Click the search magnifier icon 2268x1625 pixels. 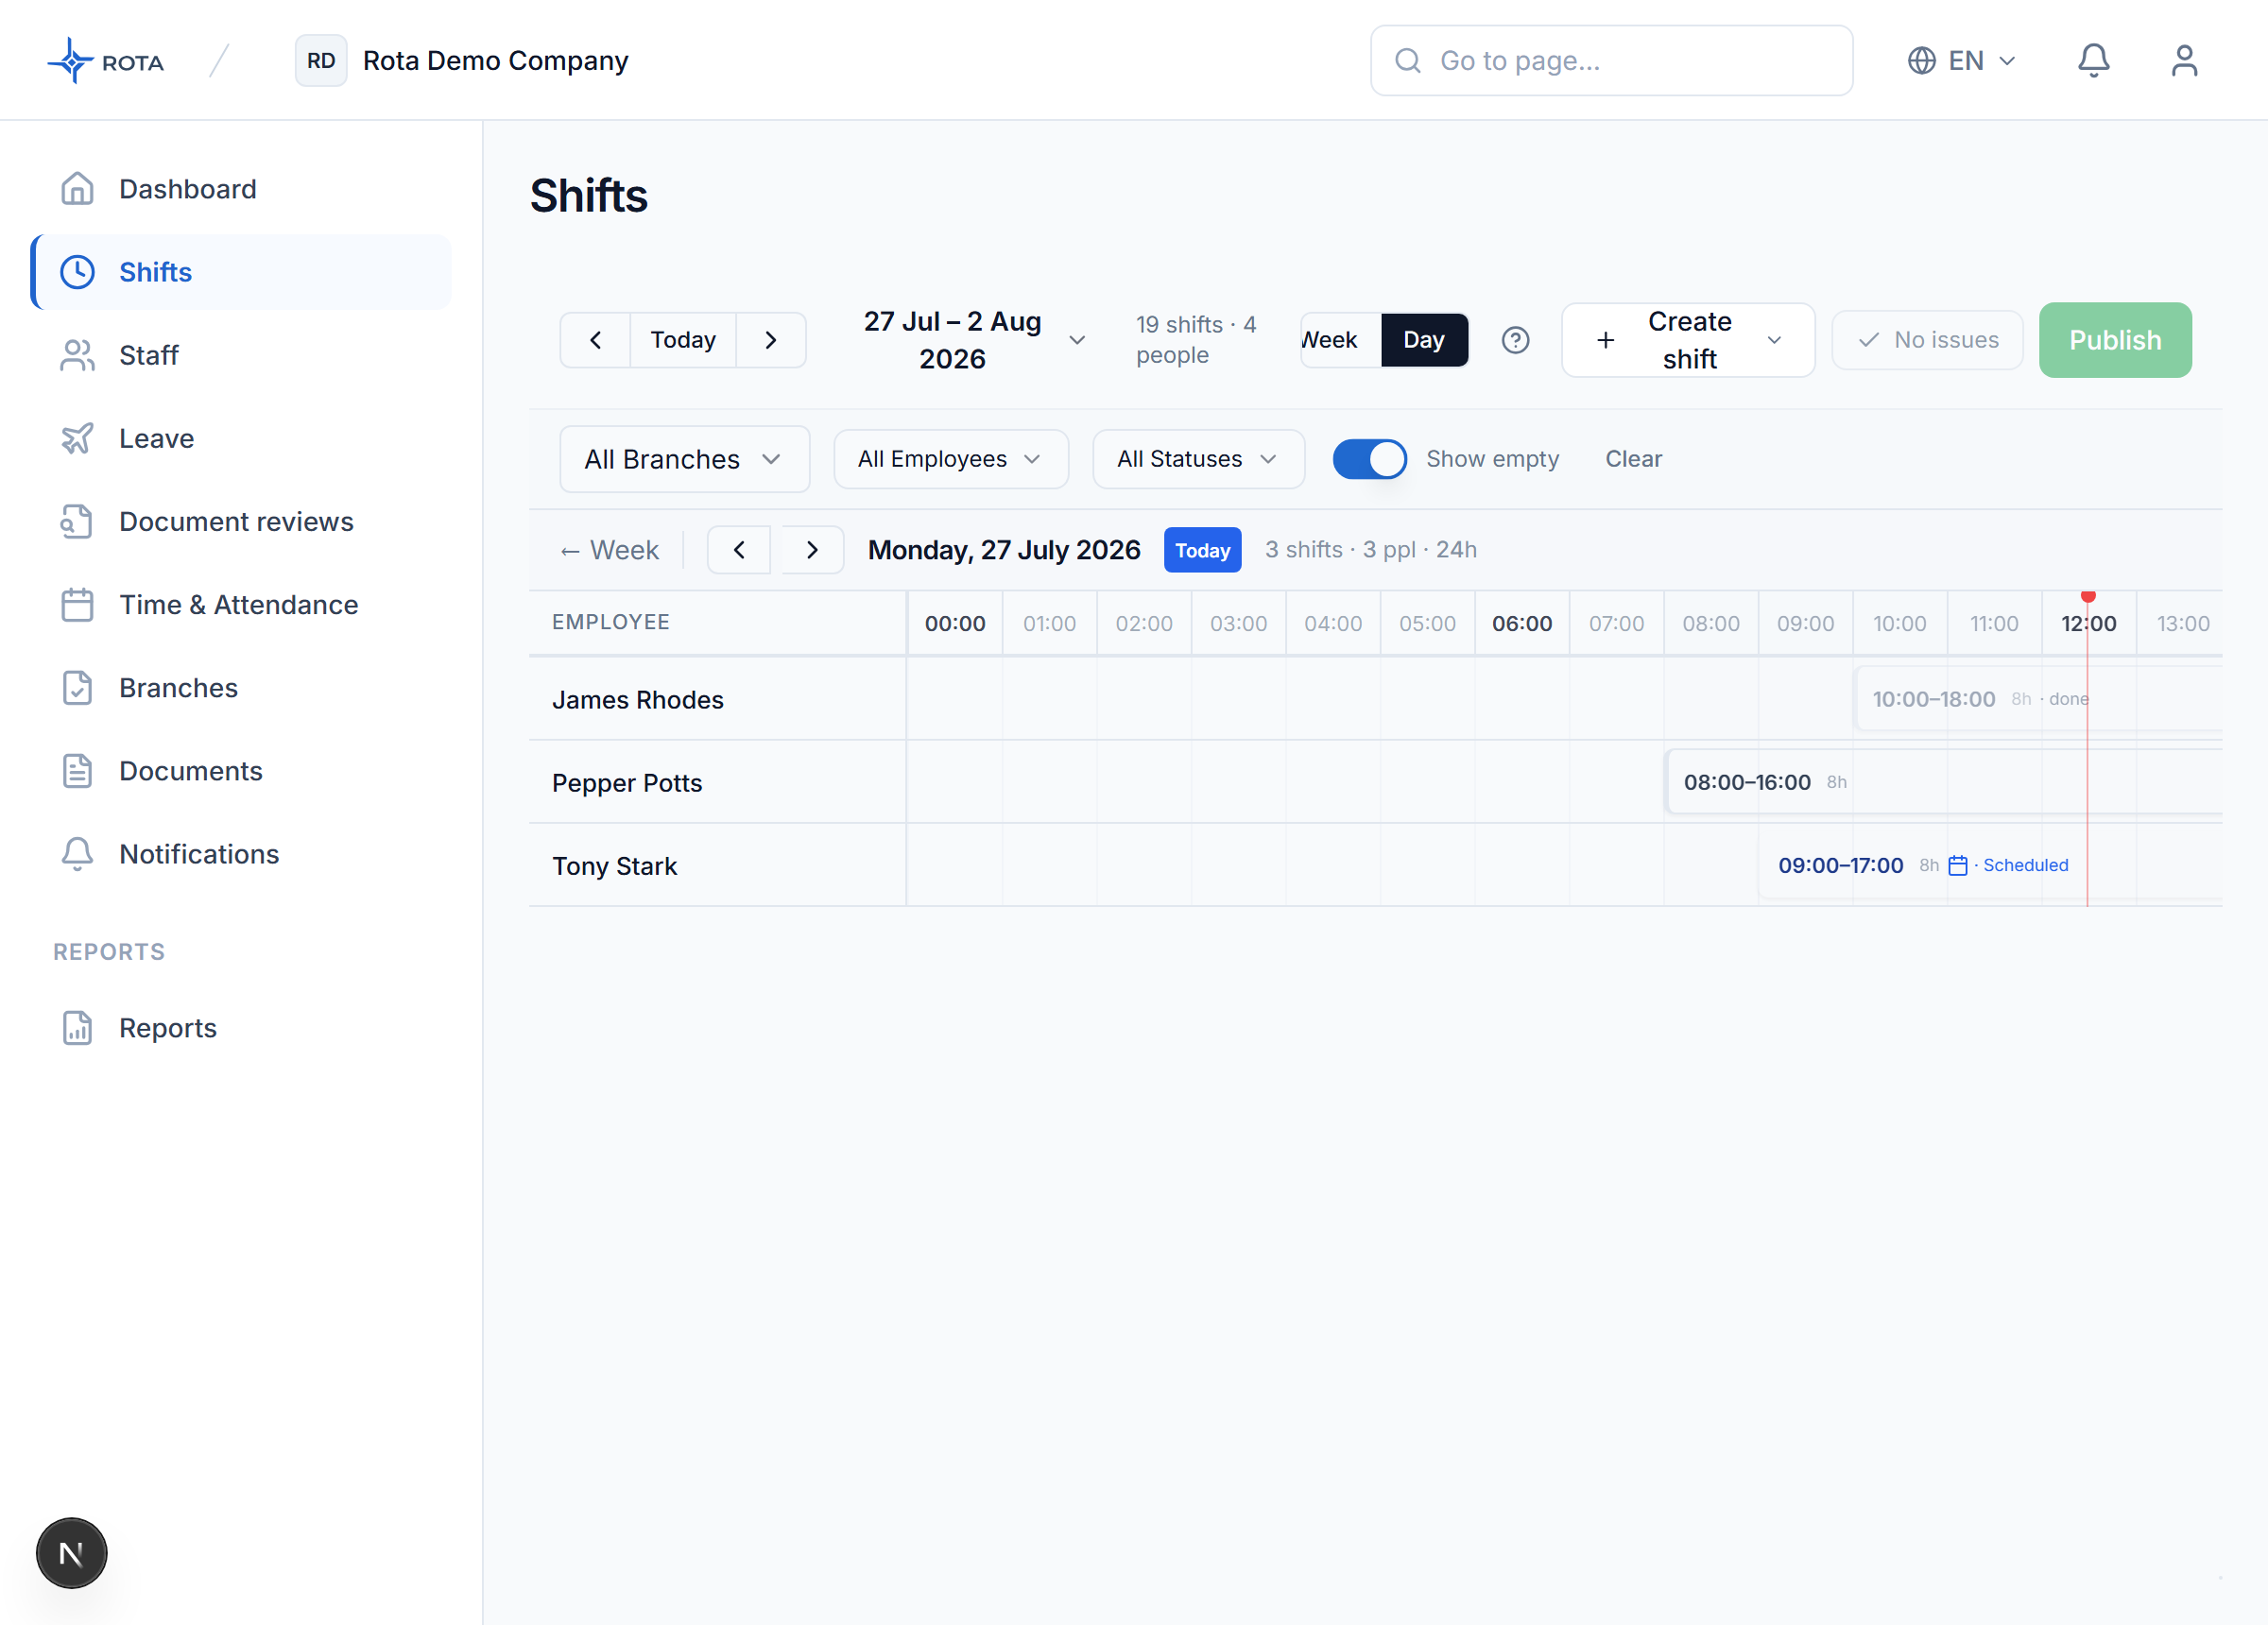[1407, 61]
